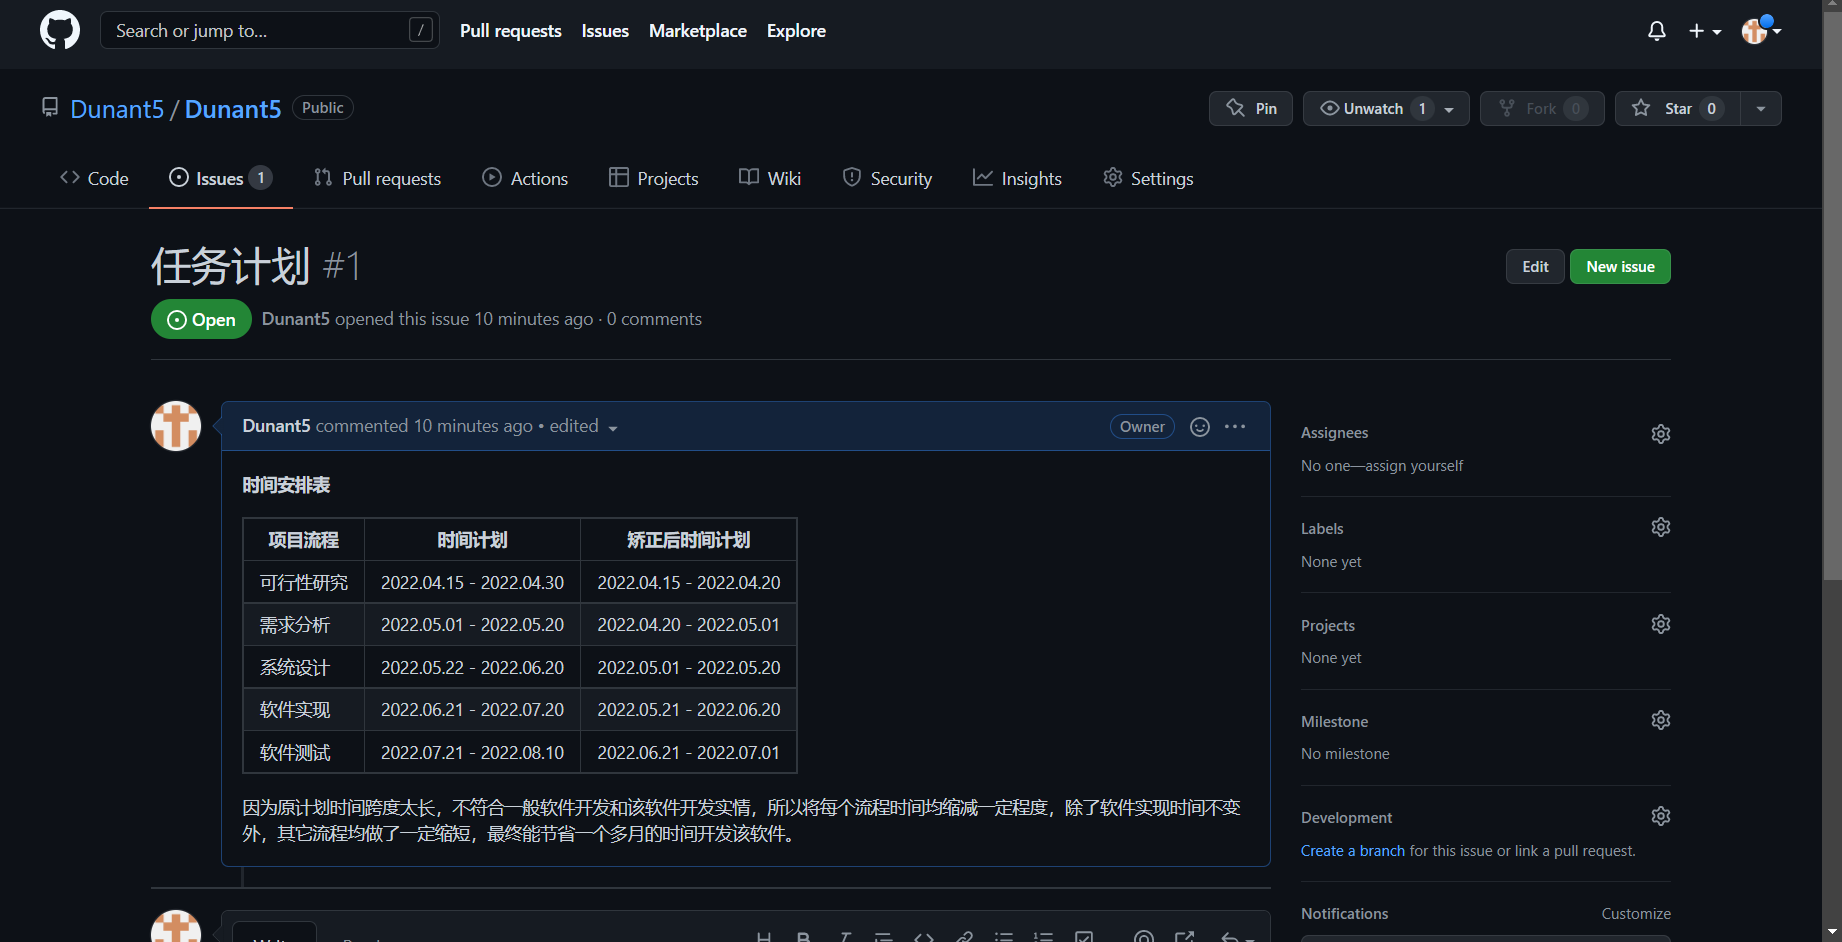Click Dunant5 username in the comment header
This screenshot has height=942, width=1842.
pyautogui.click(x=277, y=426)
